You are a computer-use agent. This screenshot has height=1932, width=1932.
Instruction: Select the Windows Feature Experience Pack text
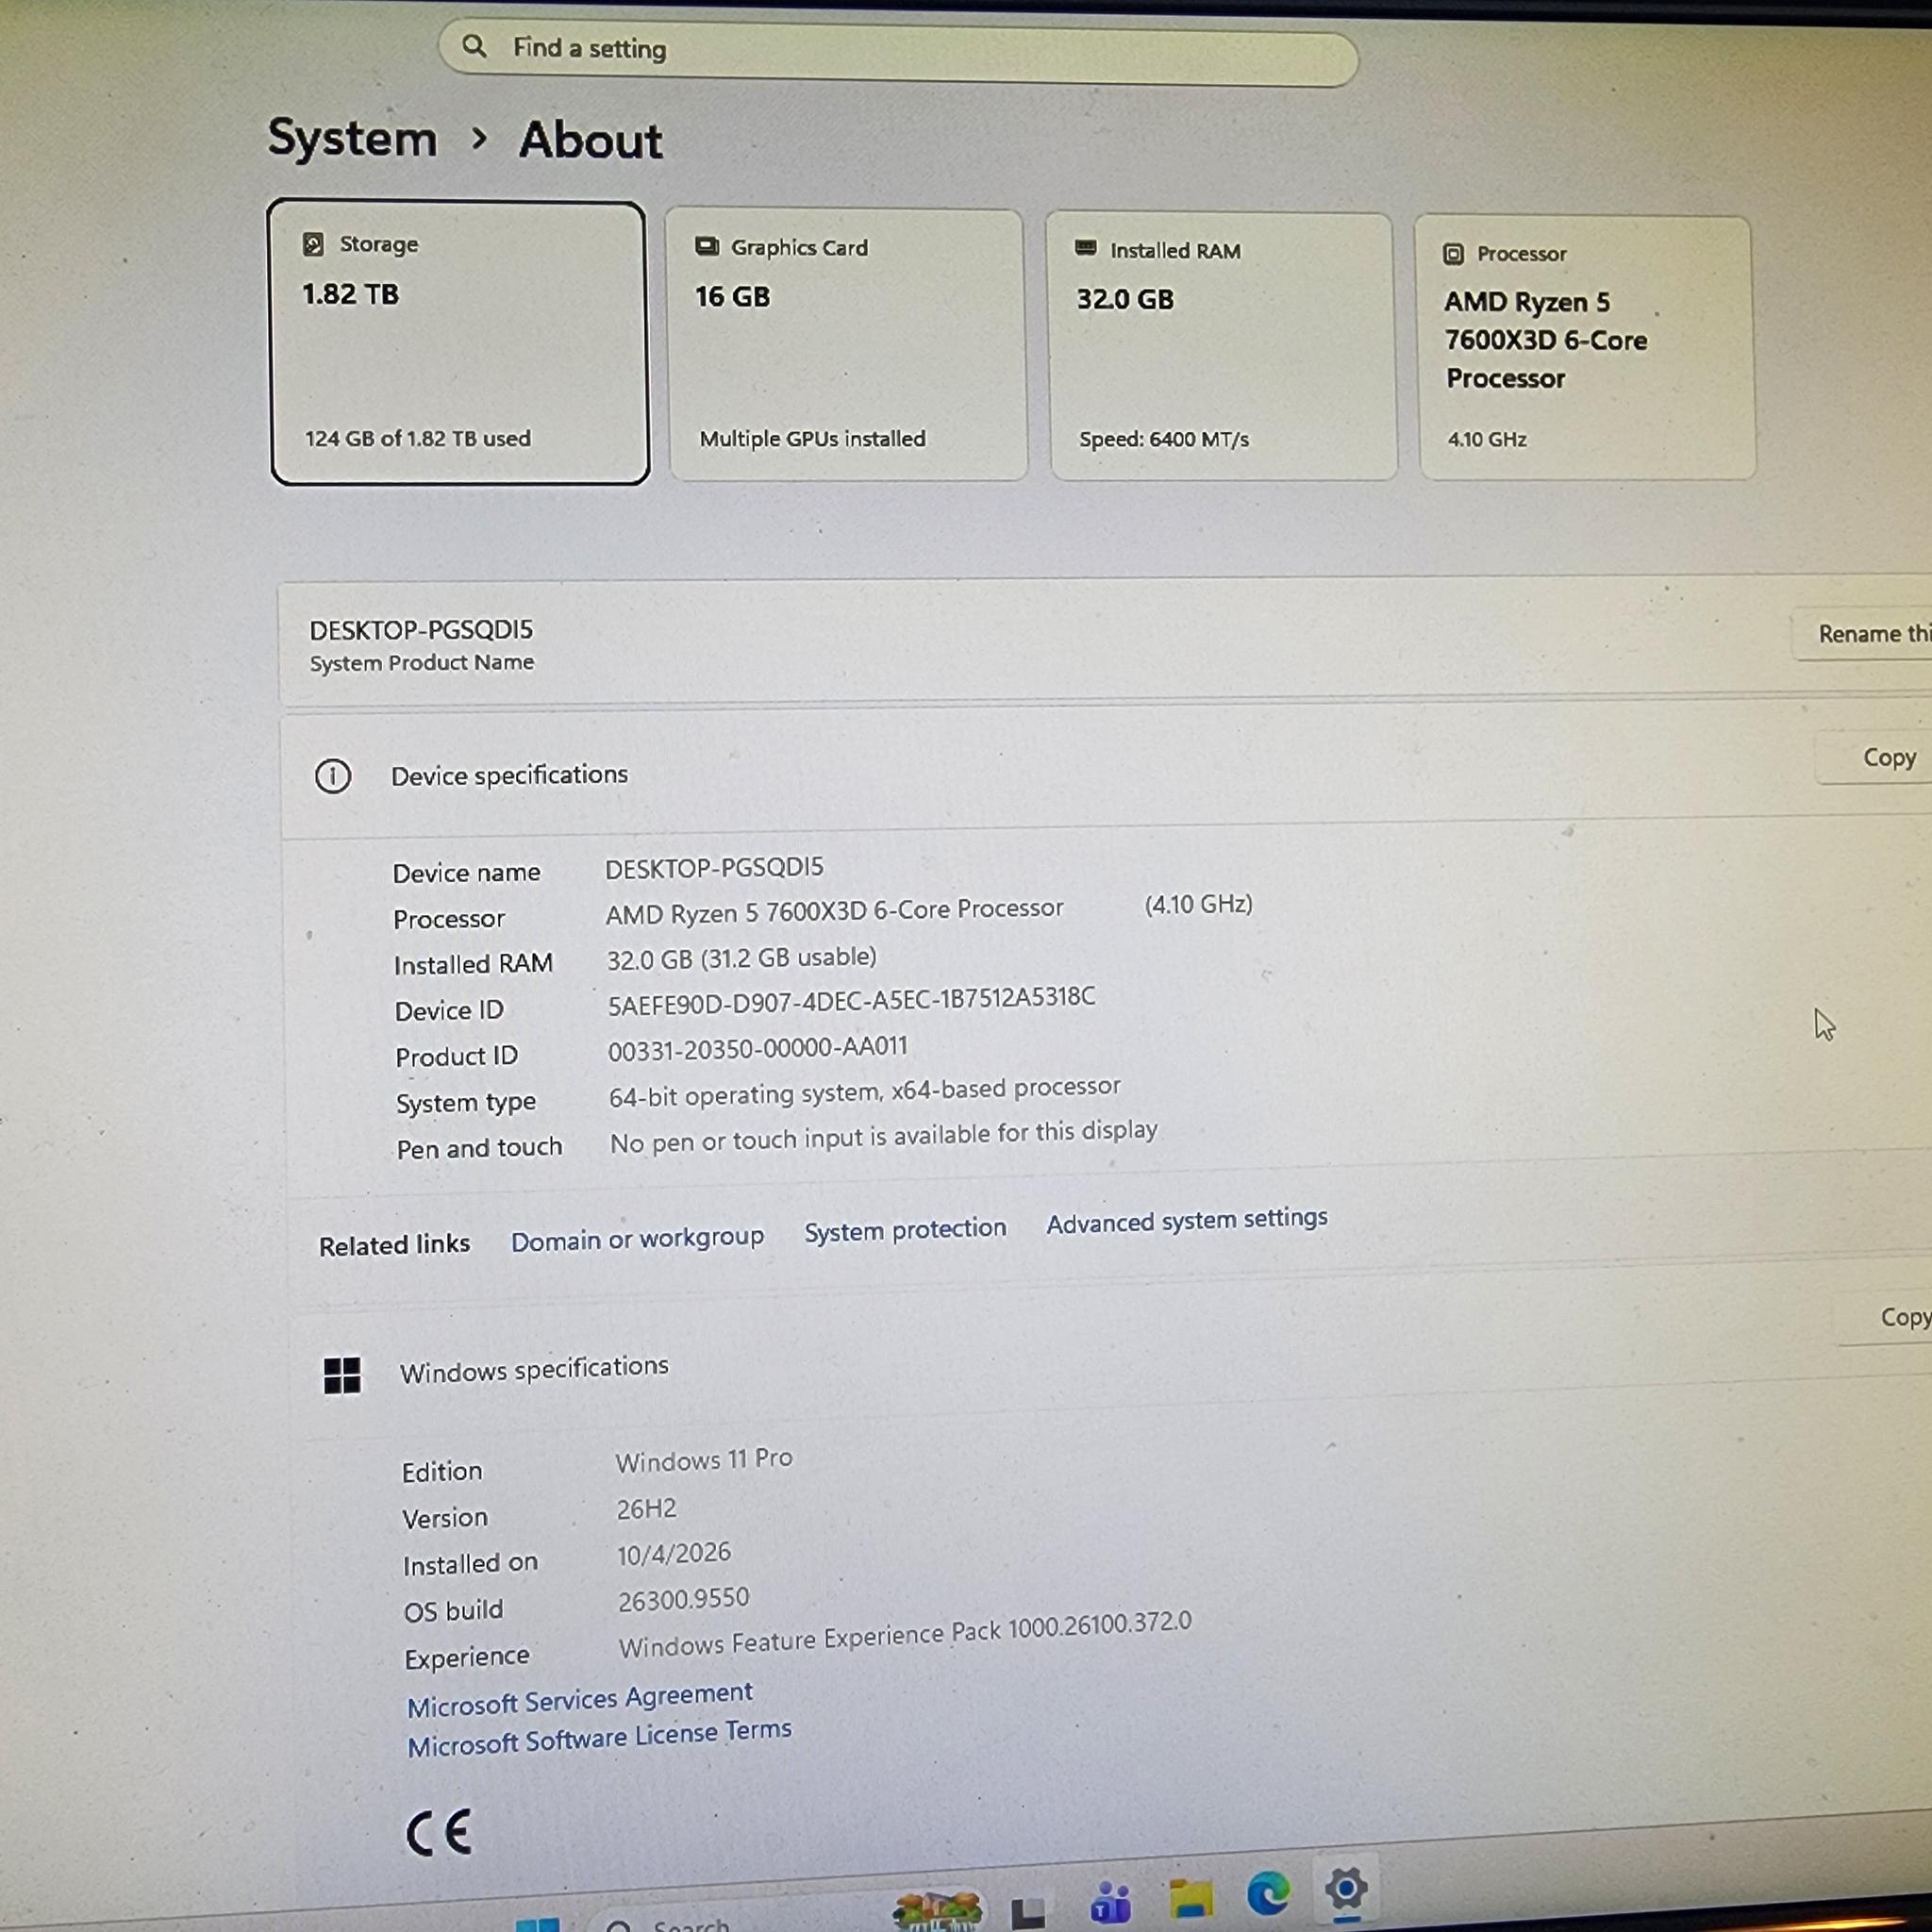click(x=904, y=1635)
